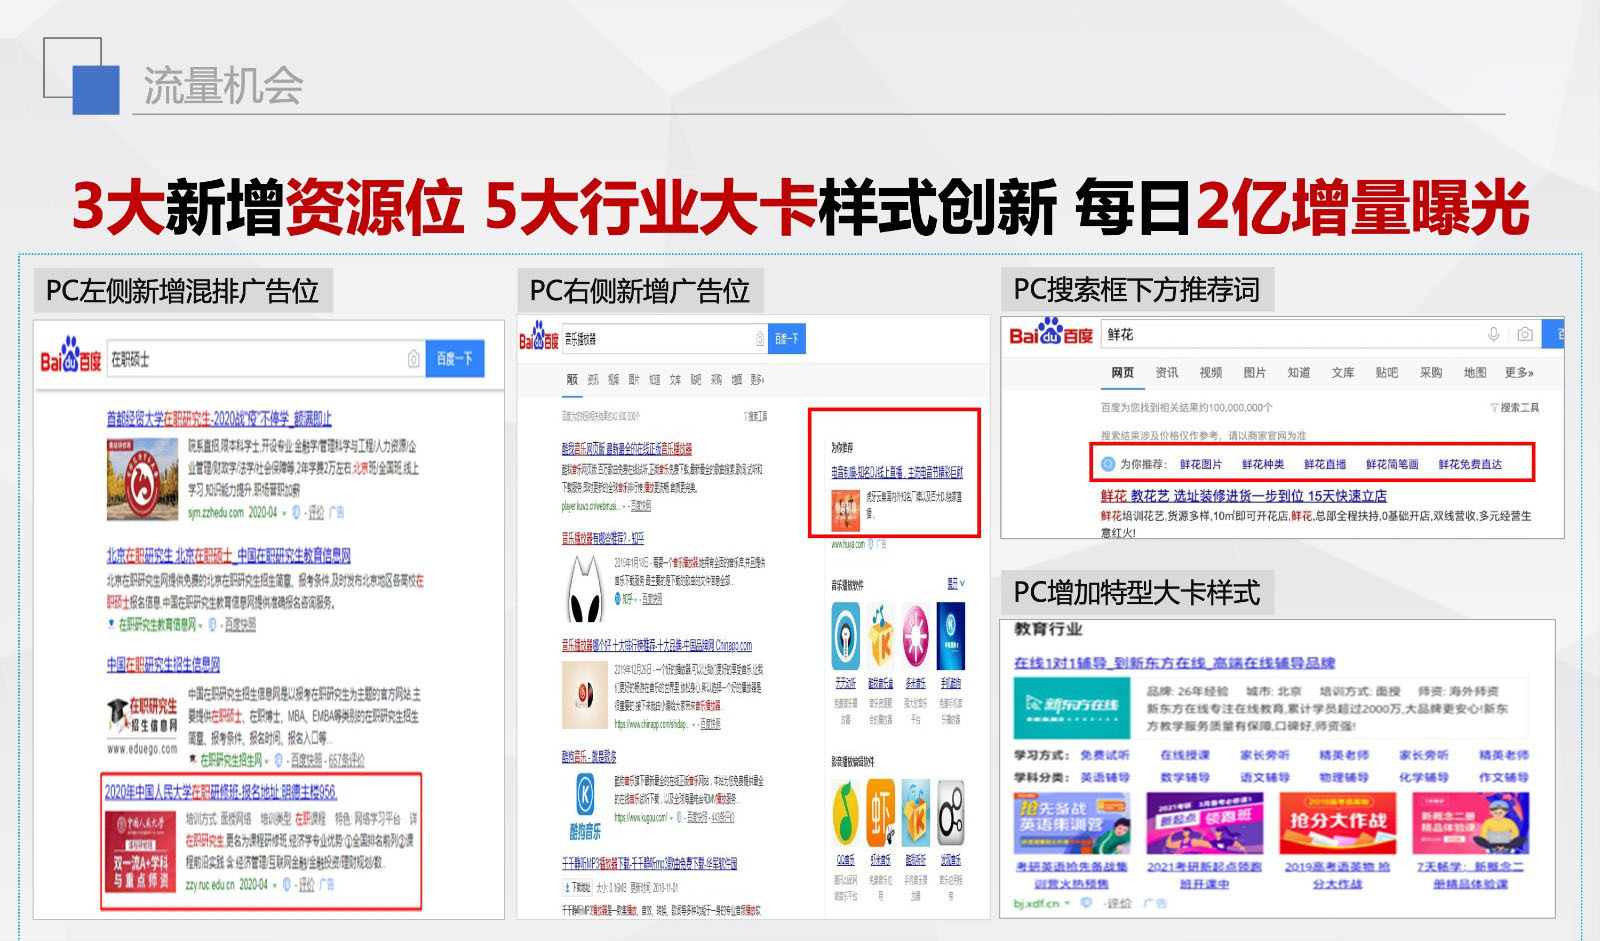Switch to the 文库 tab
1600x941 pixels.
click(x=1343, y=372)
